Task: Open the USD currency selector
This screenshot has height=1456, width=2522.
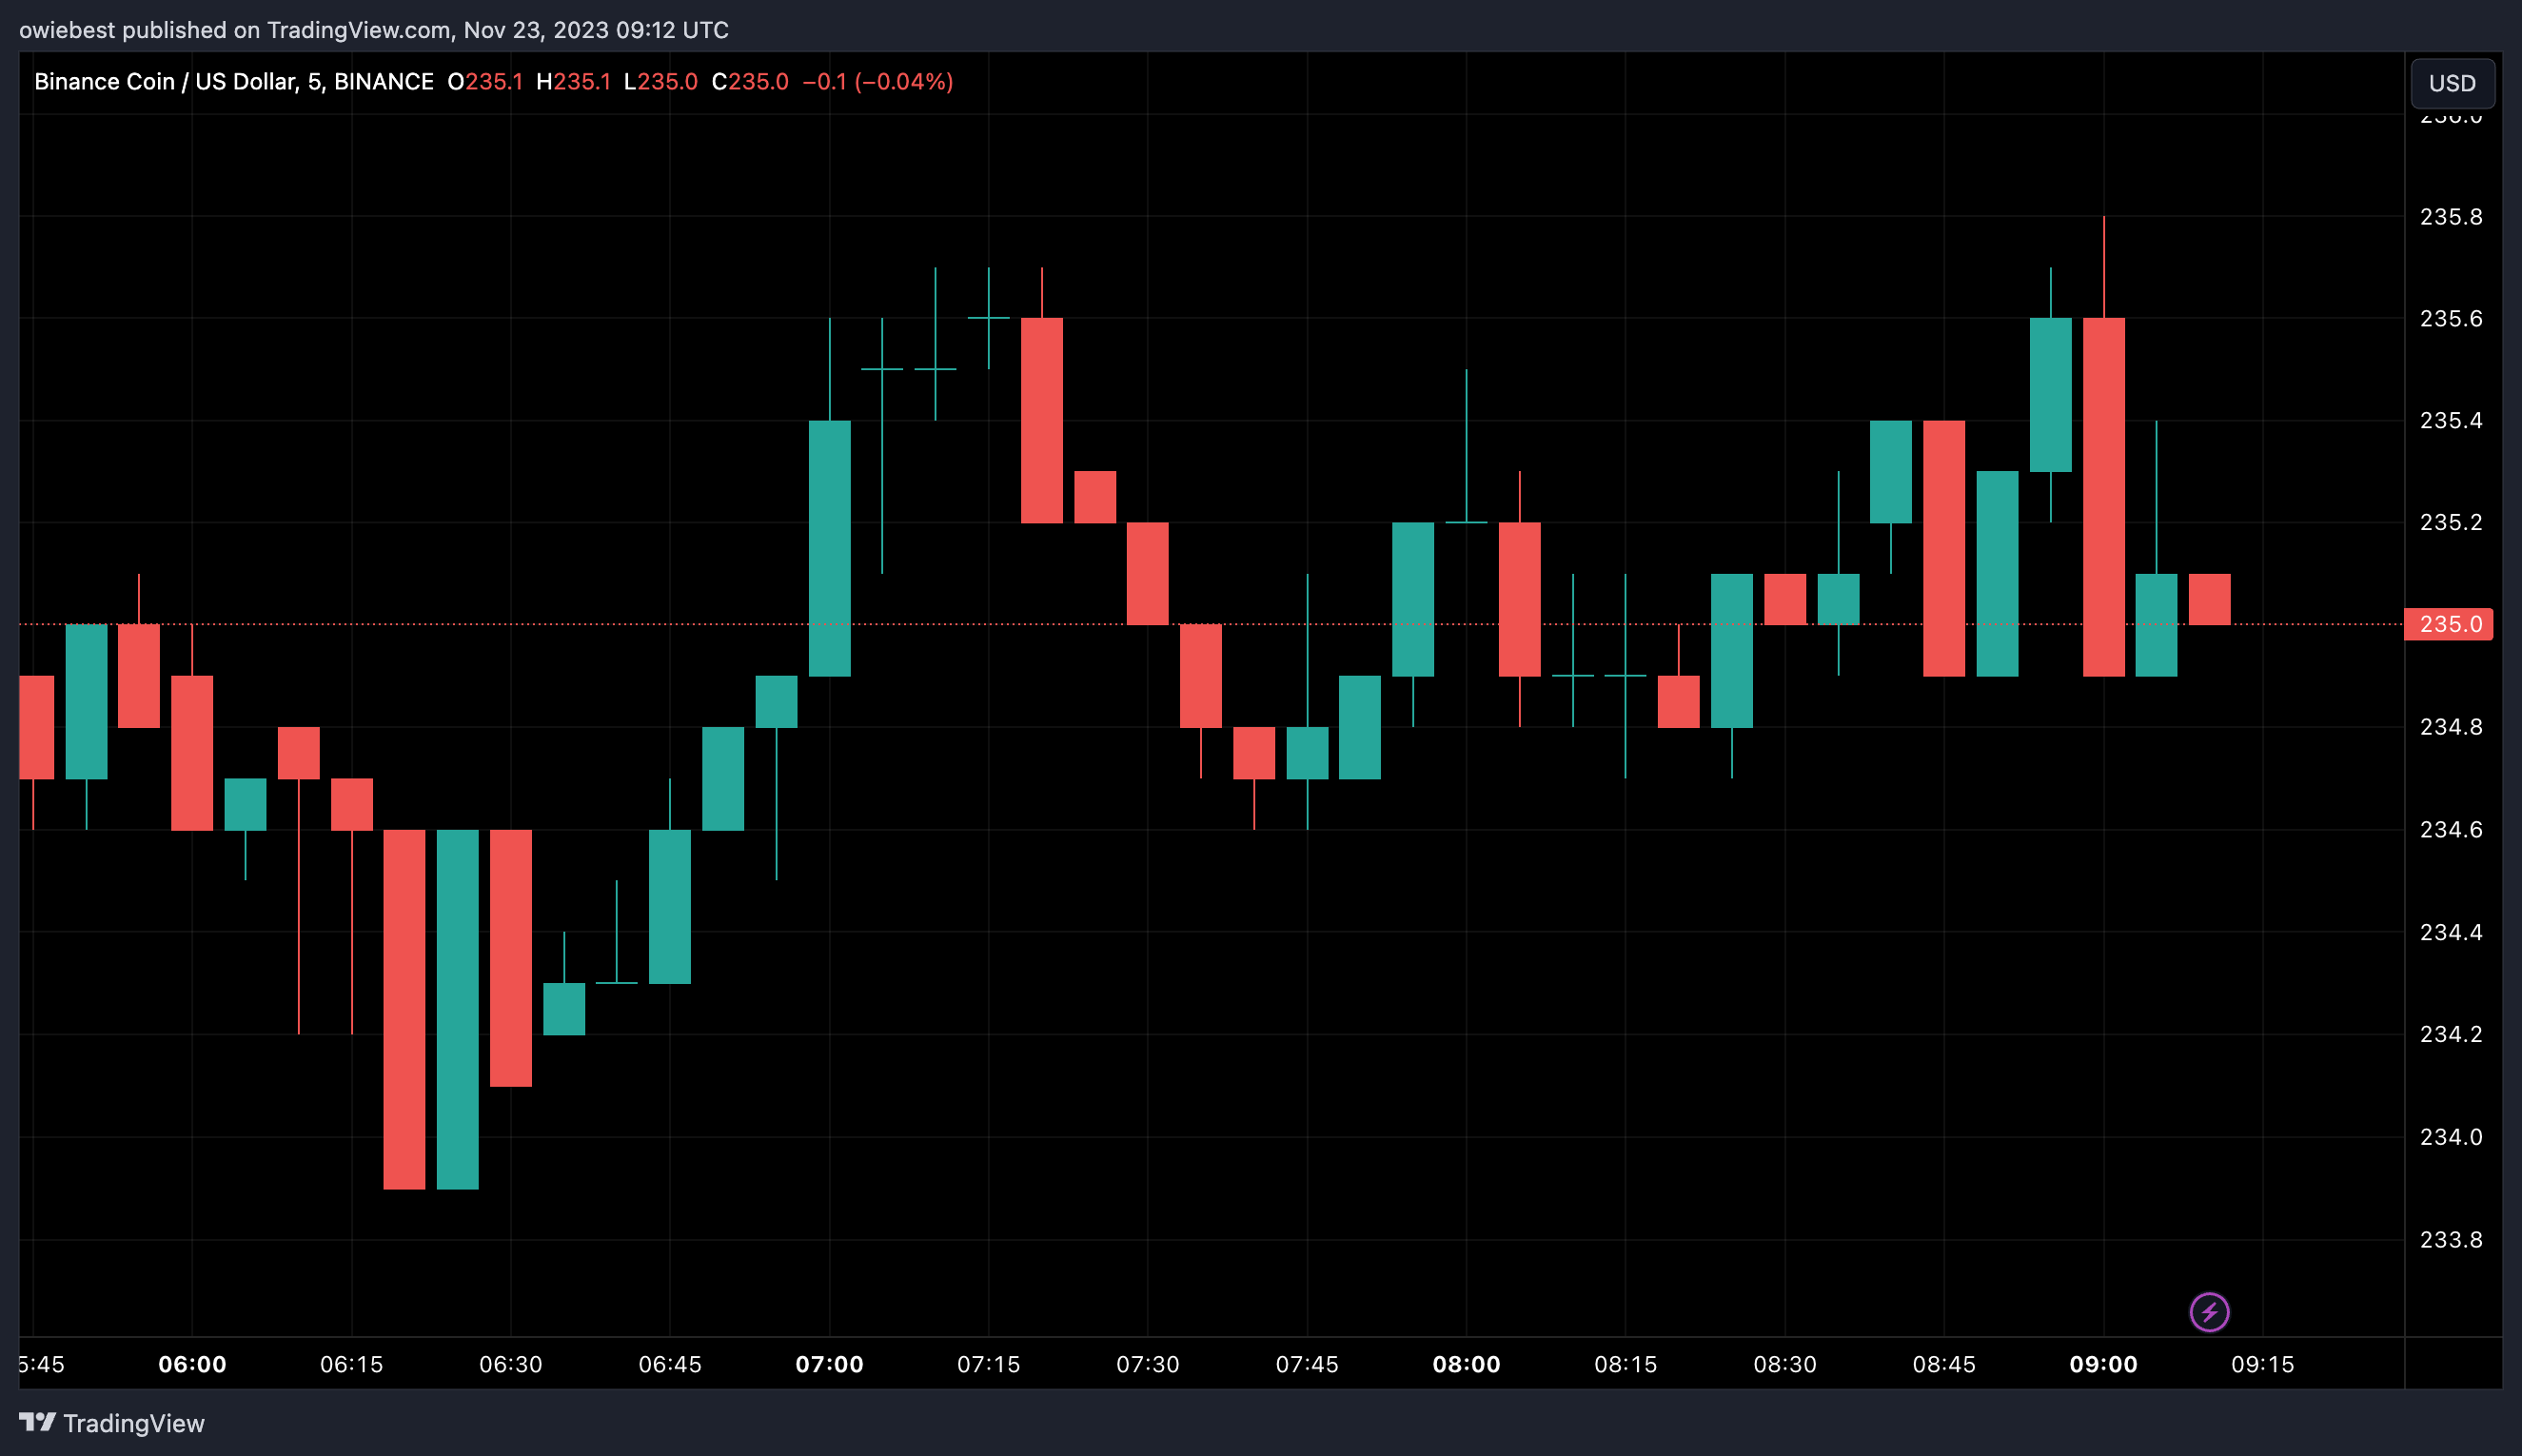Action: tap(2452, 83)
